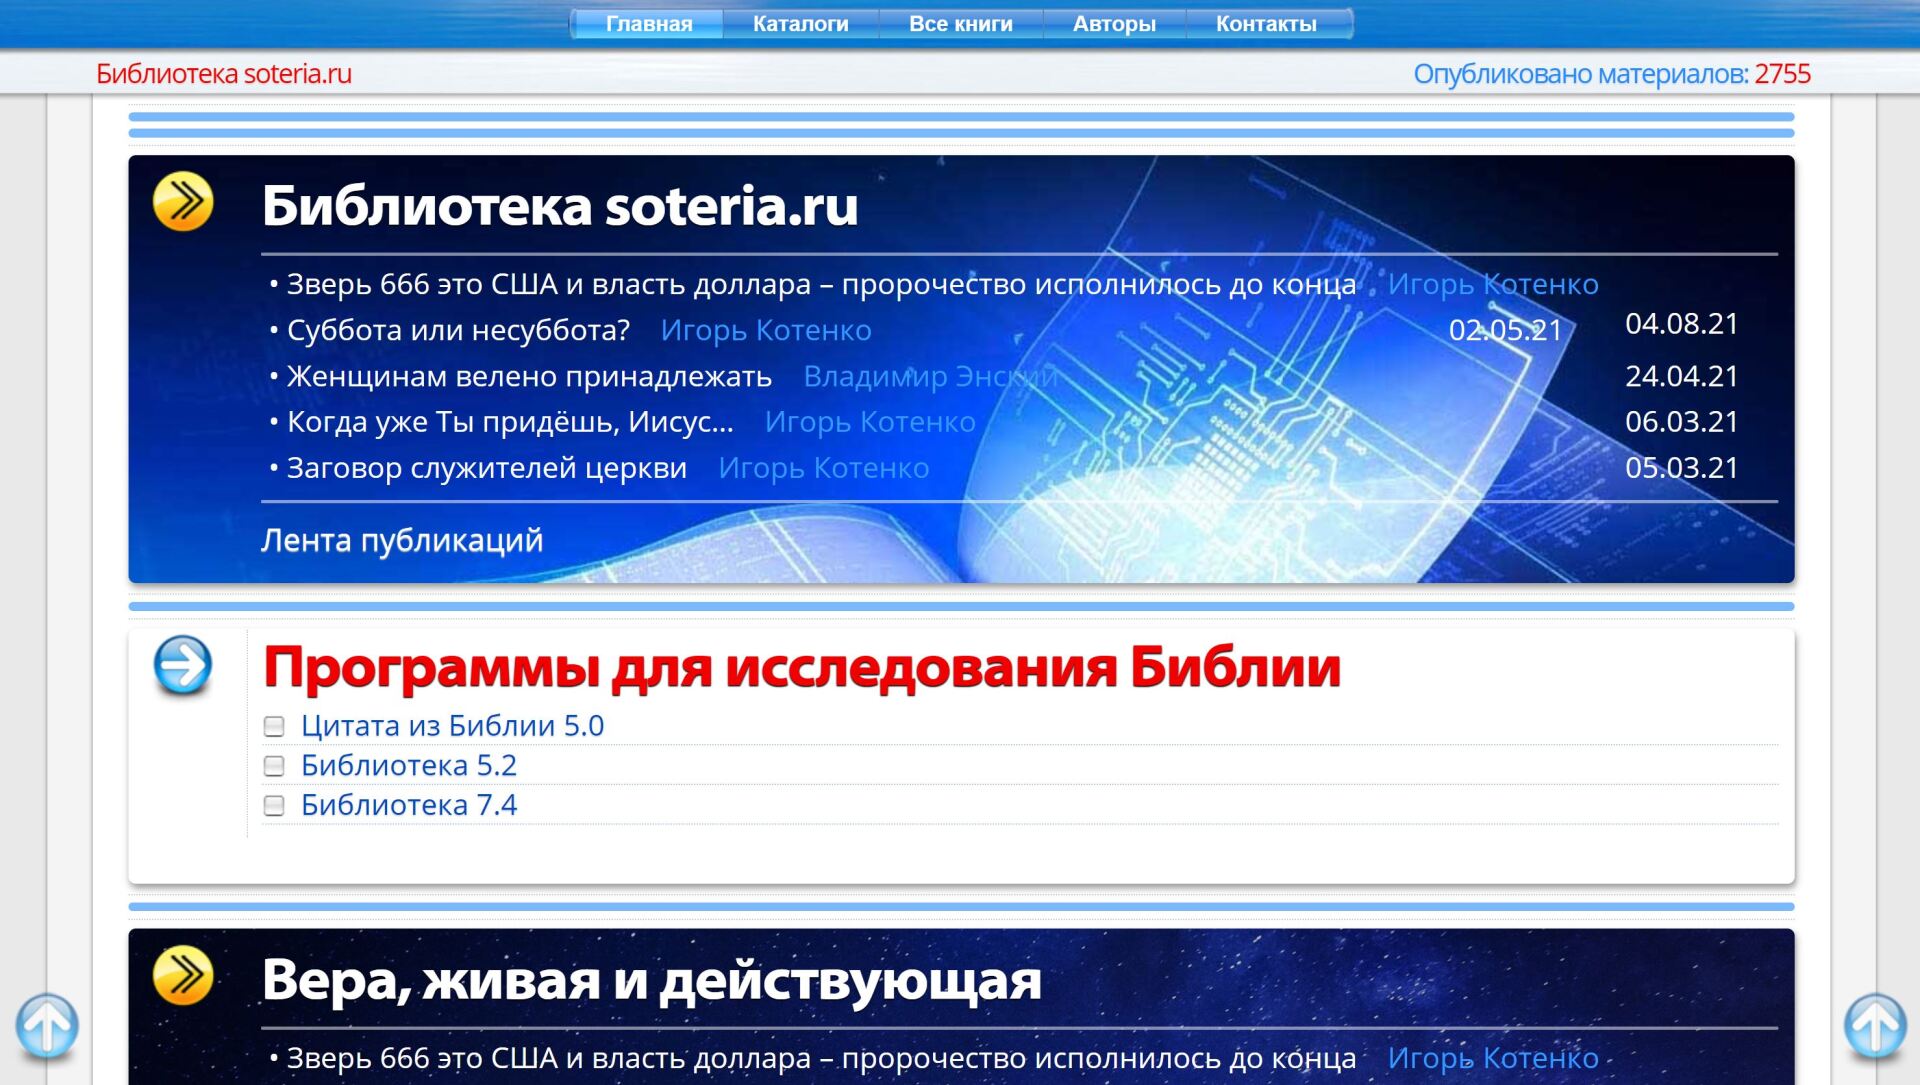Click the right scroll-to-top arrow button
1920x1085 pixels.
[x=1875, y=1026]
